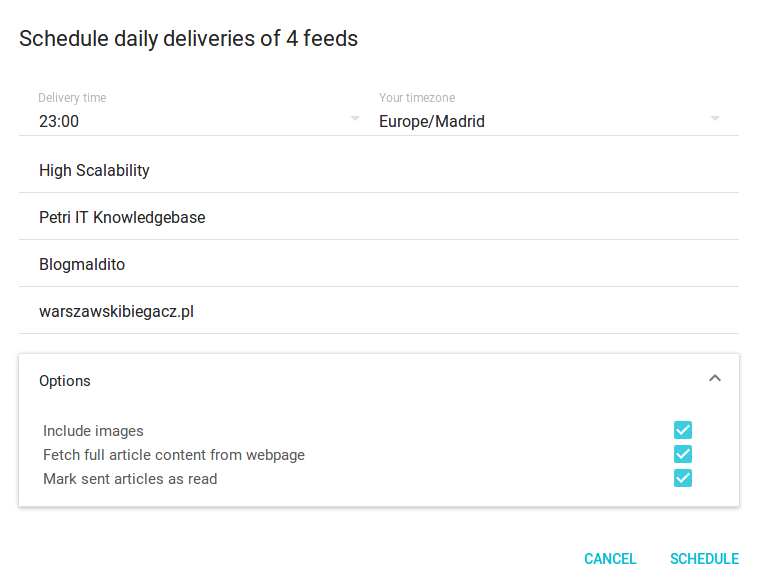Image resolution: width=763 pixels, height=581 pixels.
Task: Collapse the Options panel chevron
Action: click(x=714, y=378)
